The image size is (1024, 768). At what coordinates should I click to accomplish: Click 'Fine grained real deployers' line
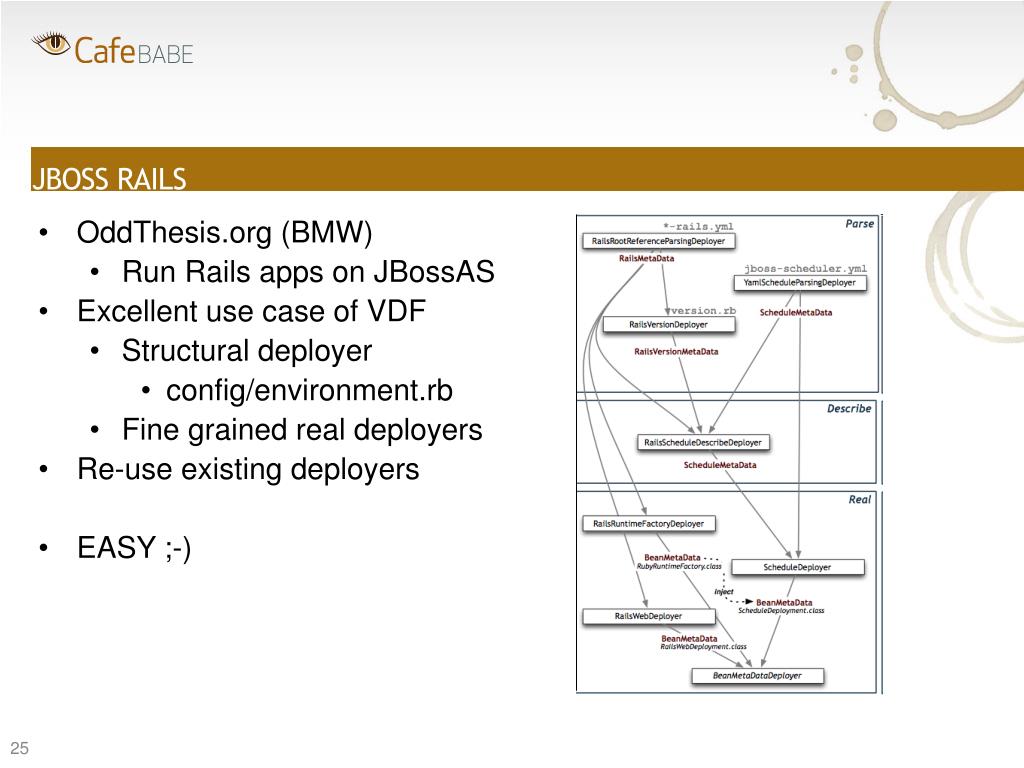[302, 430]
